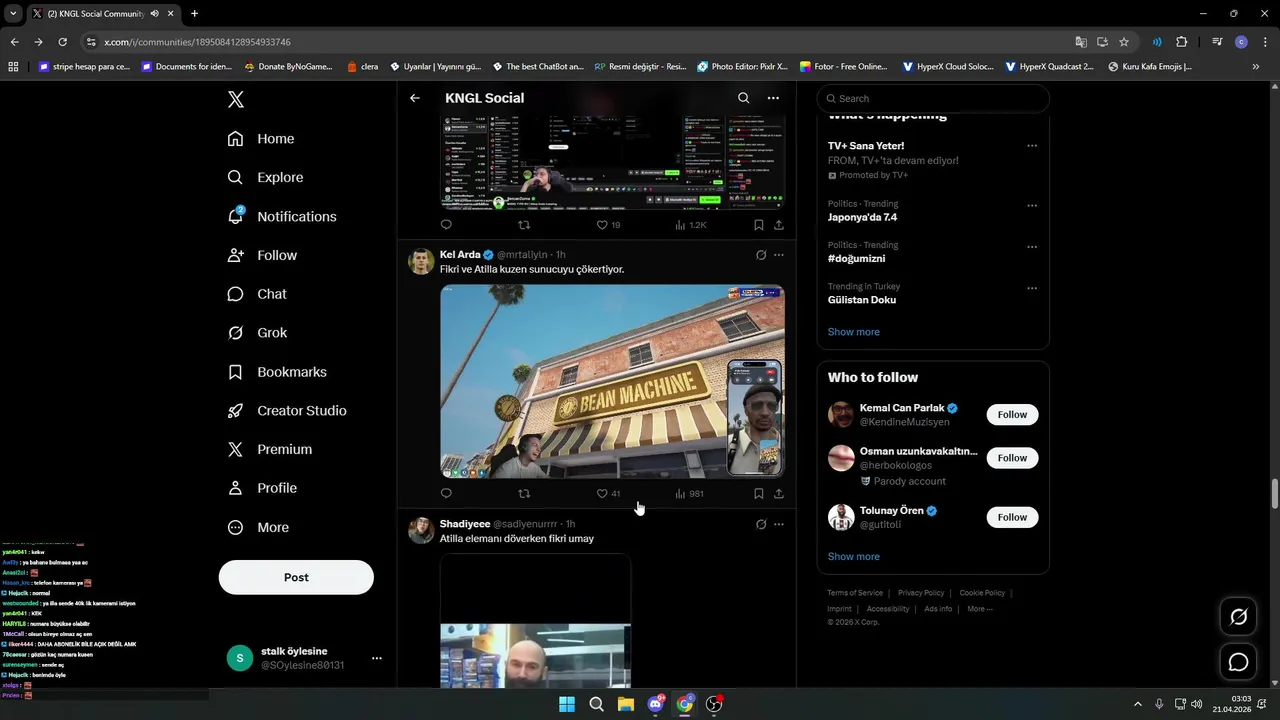Open HyperX Cloud bookmark
Viewport: 1280px width, 720px height.
click(x=947, y=67)
